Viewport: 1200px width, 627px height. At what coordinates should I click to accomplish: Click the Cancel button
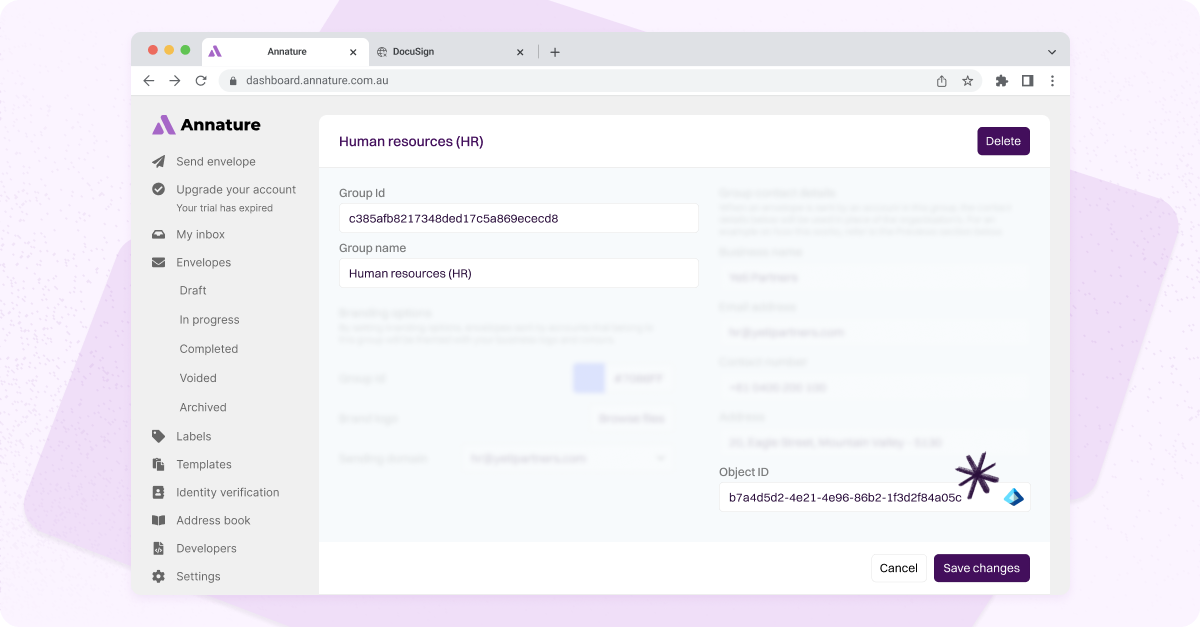pyautogui.click(x=898, y=568)
